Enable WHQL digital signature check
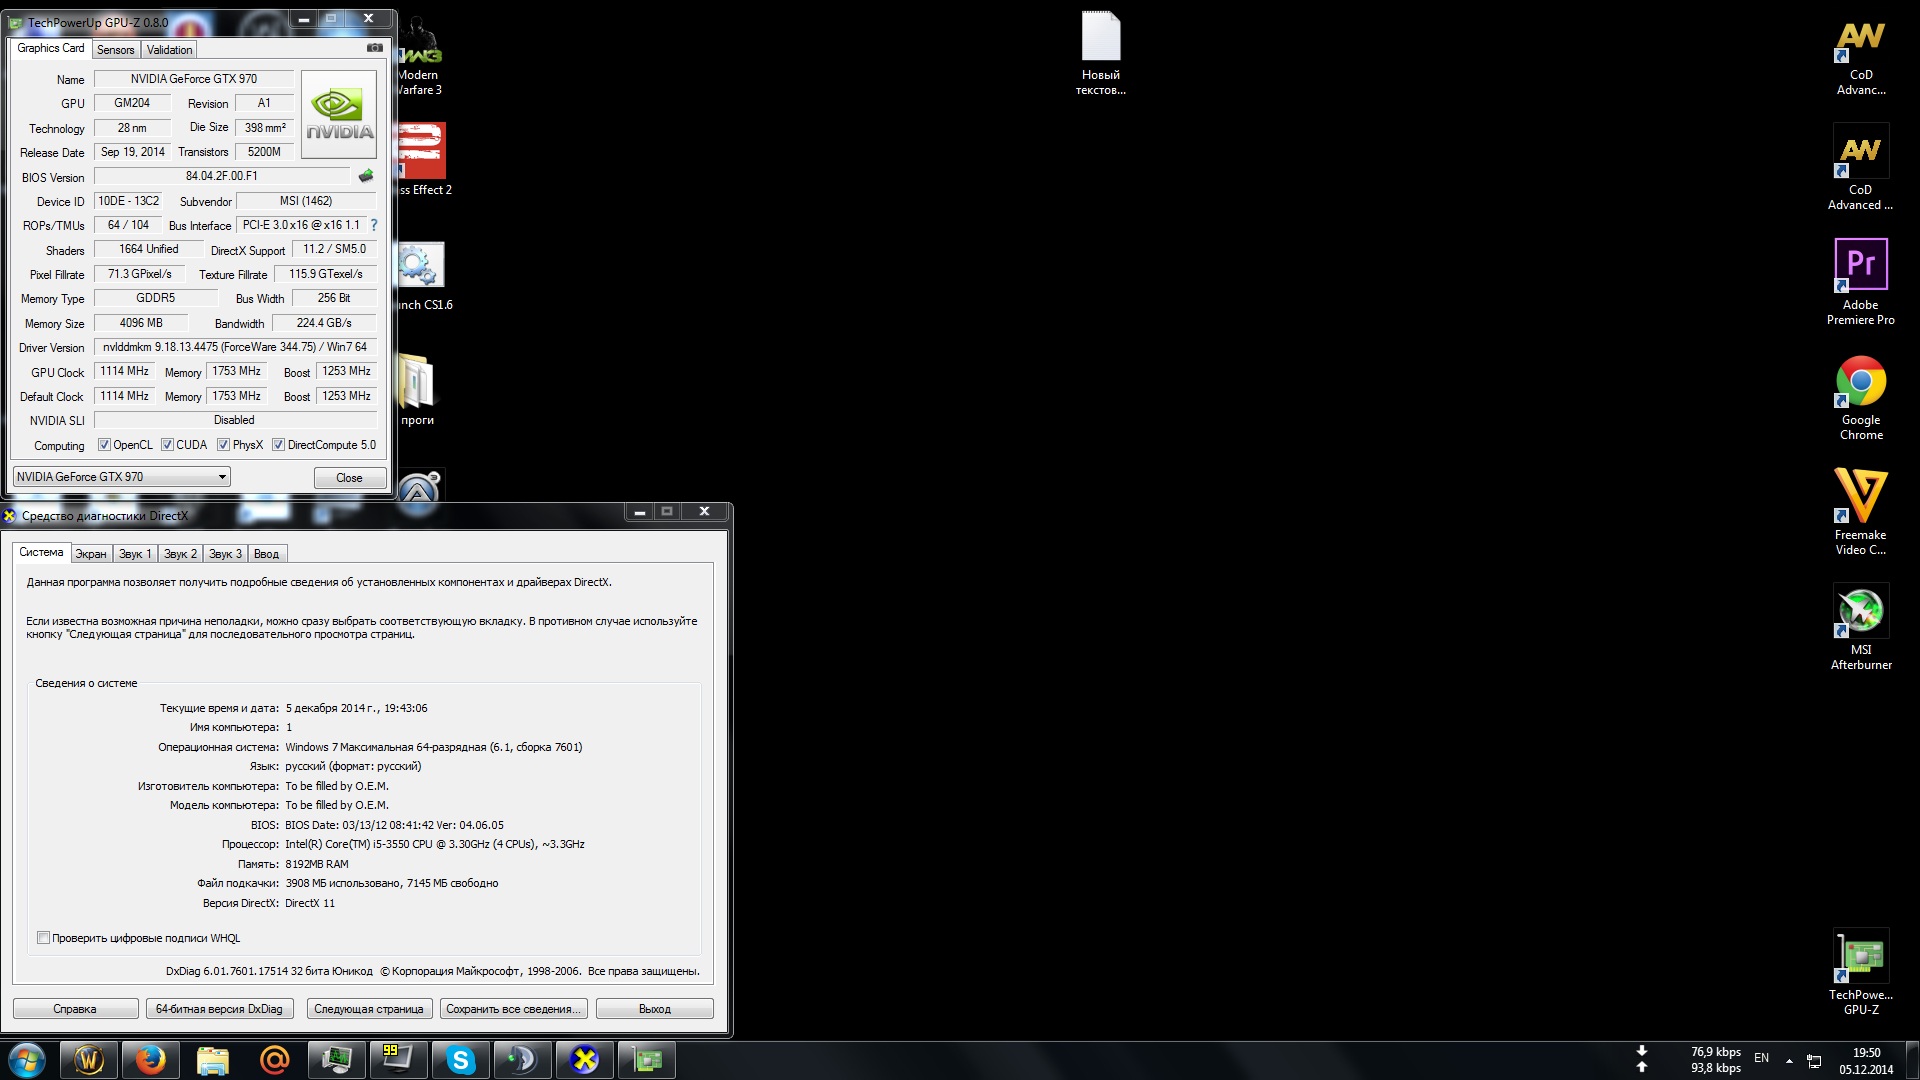This screenshot has width=1920, height=1080. [43, 938]
